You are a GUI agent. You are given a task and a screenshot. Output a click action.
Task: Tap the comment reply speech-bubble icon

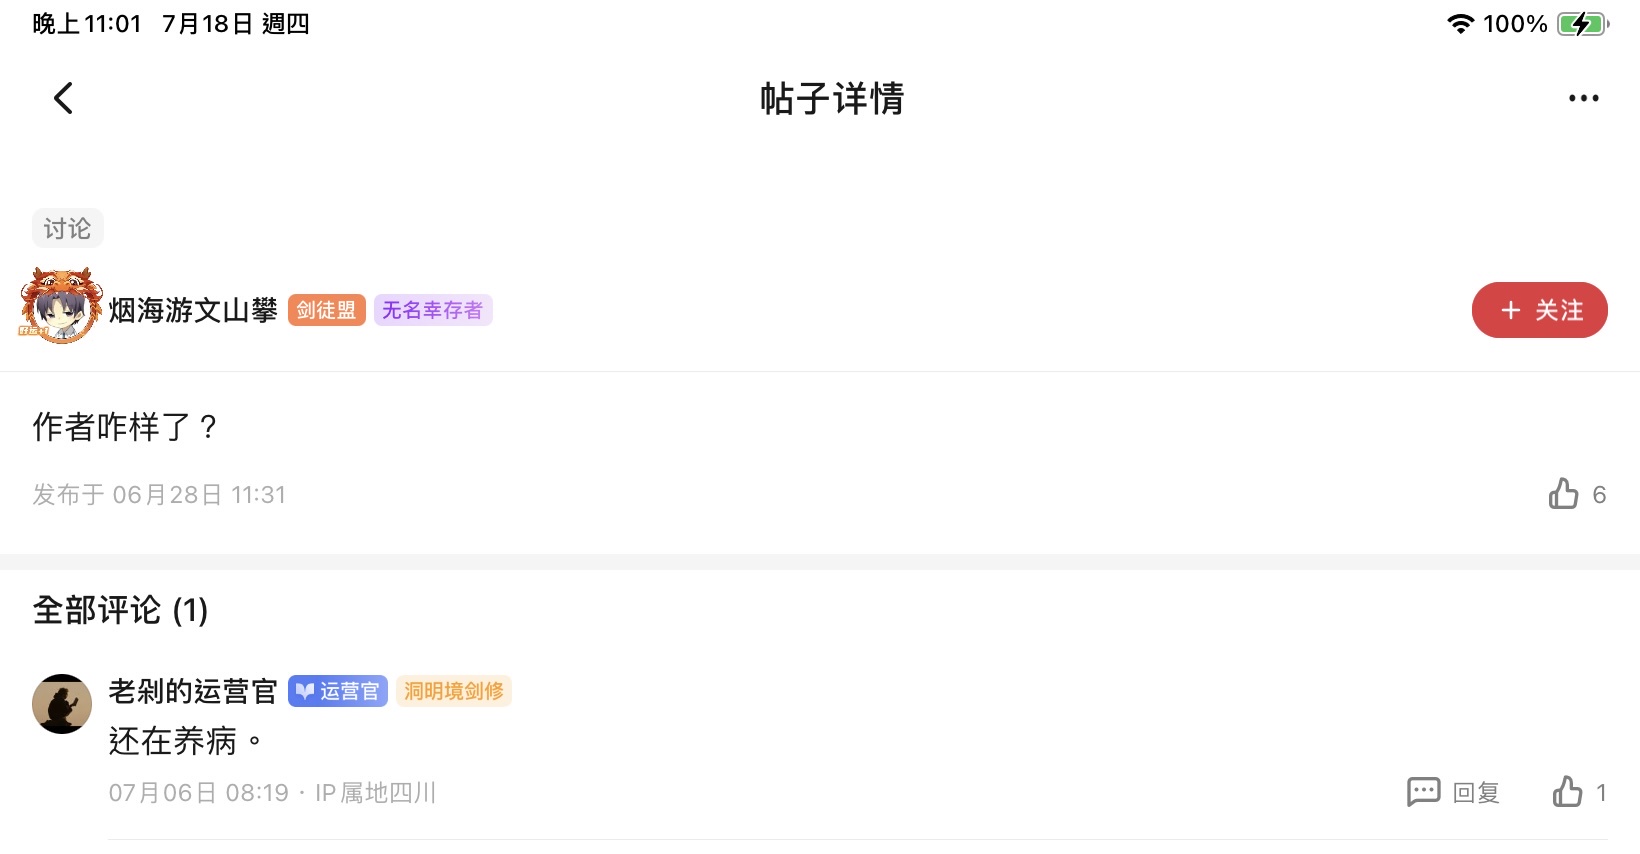[1423, 792]
